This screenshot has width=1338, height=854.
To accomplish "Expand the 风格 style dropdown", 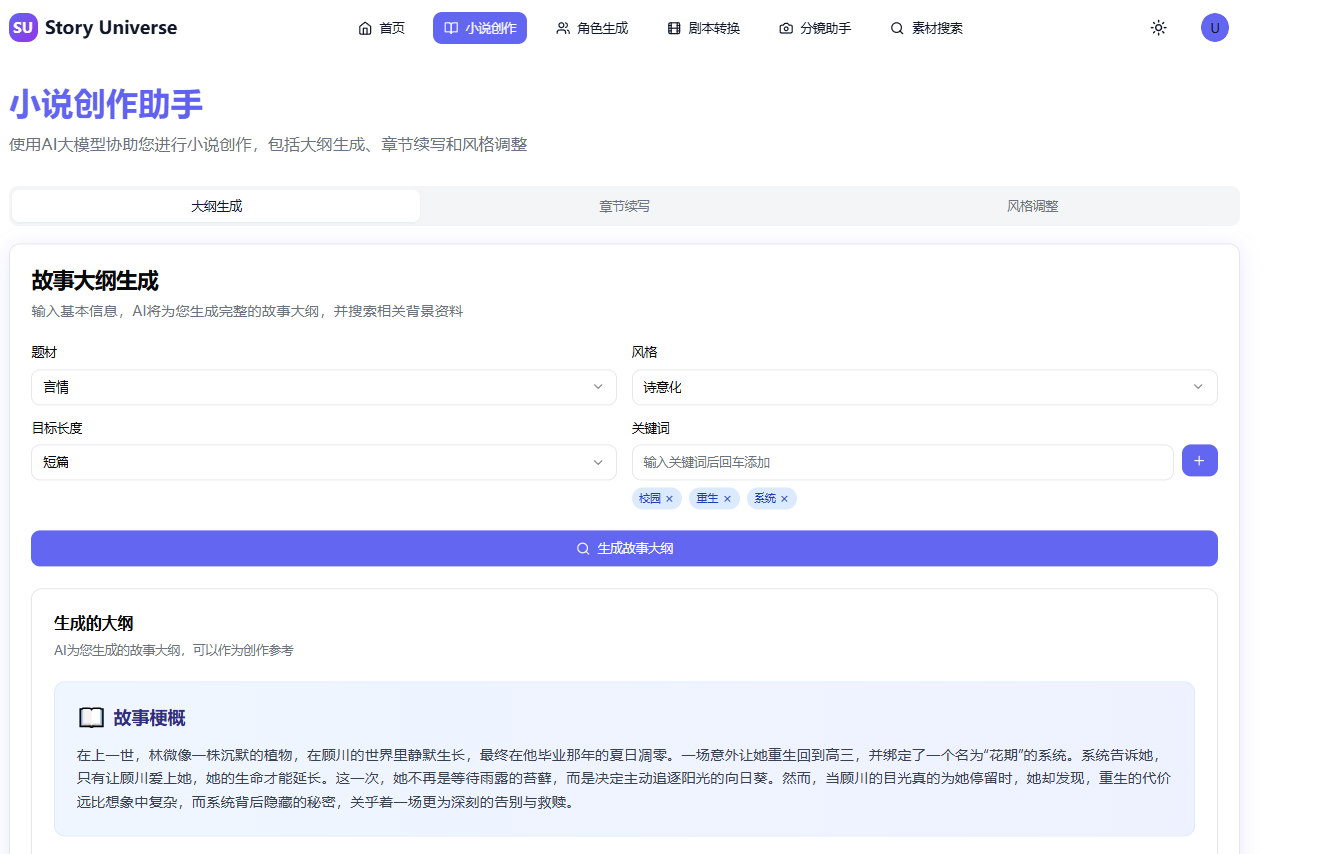I will click(923, 387).
